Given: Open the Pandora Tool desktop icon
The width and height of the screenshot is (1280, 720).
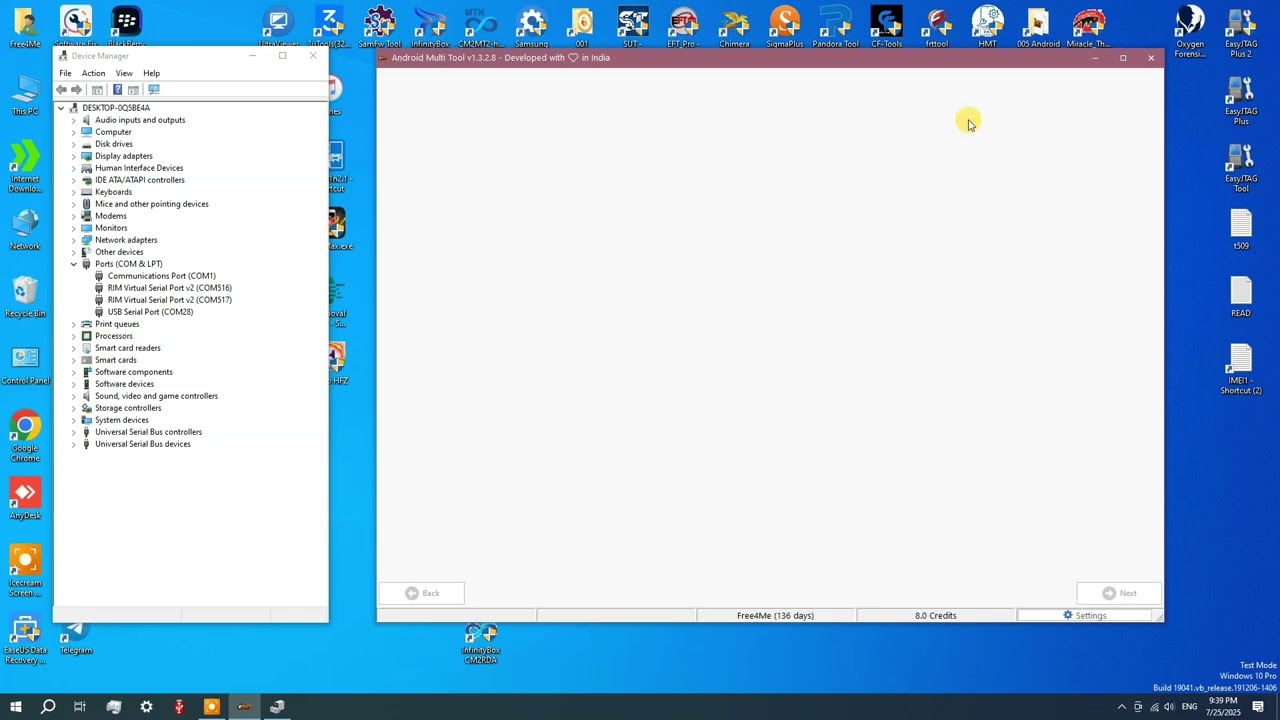Looking at the screenshot, I should click(x=835, y=28).
